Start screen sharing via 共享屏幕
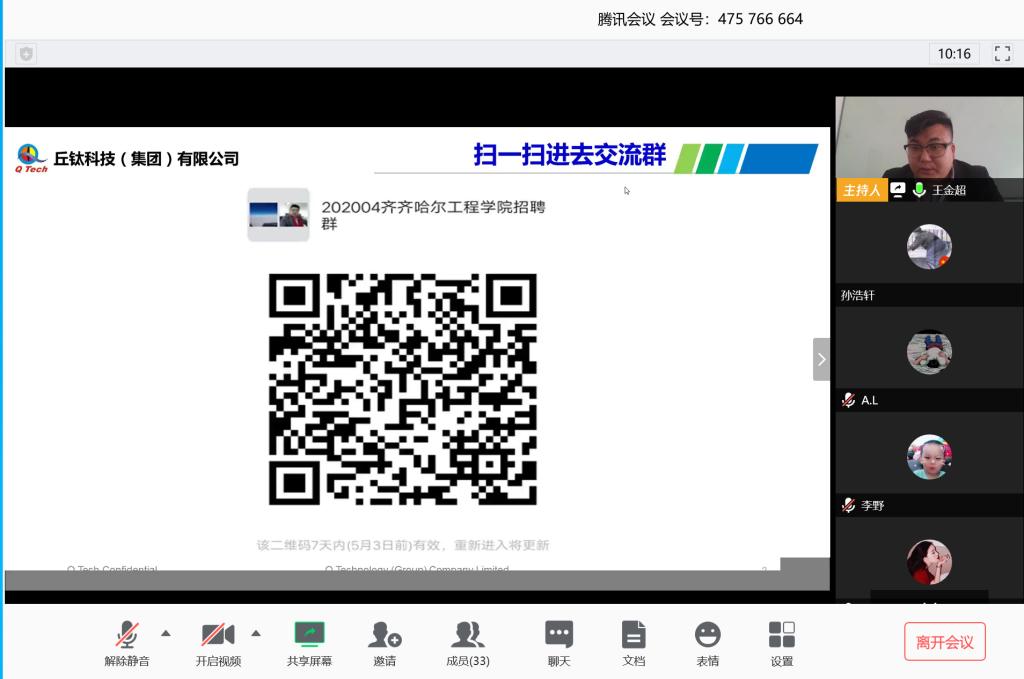This screenshot has width=1024, height=679. click(x=309, y=642)
